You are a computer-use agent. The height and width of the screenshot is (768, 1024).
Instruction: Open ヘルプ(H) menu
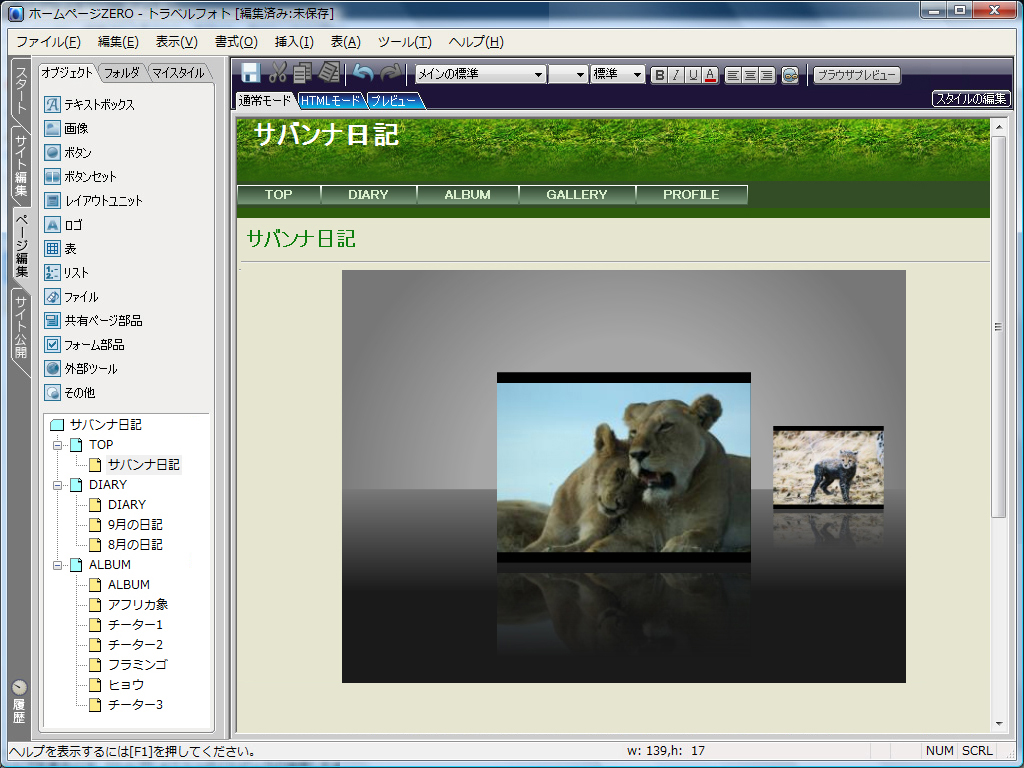click(476, 42)
